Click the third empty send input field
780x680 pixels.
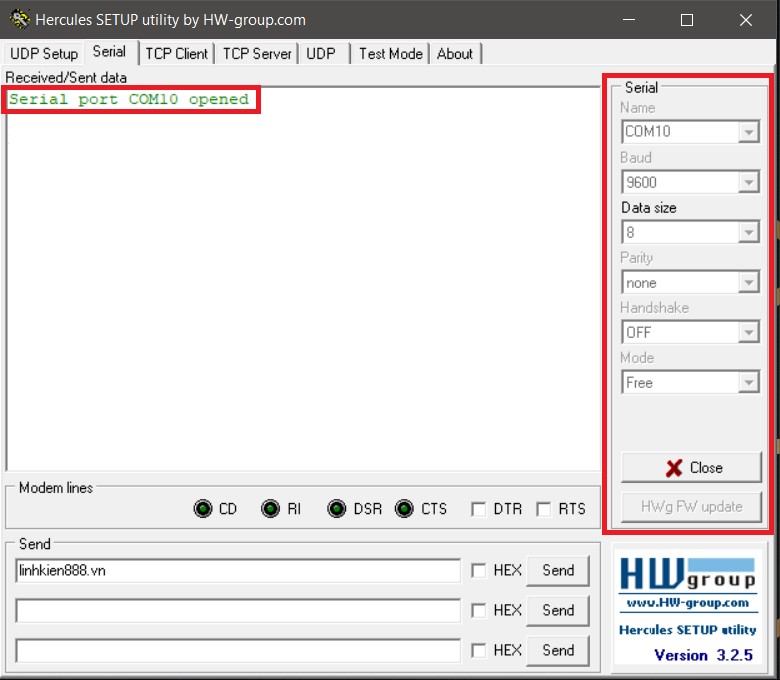(x=238, y=651)
